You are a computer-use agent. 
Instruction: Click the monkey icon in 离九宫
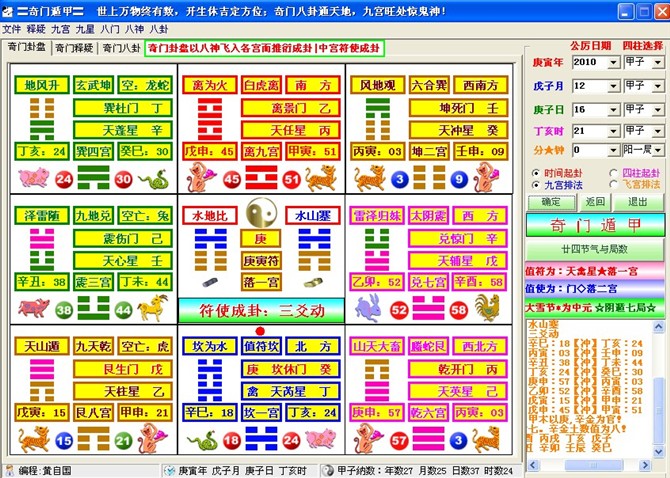pyautogui.click(x=202, y=178)
